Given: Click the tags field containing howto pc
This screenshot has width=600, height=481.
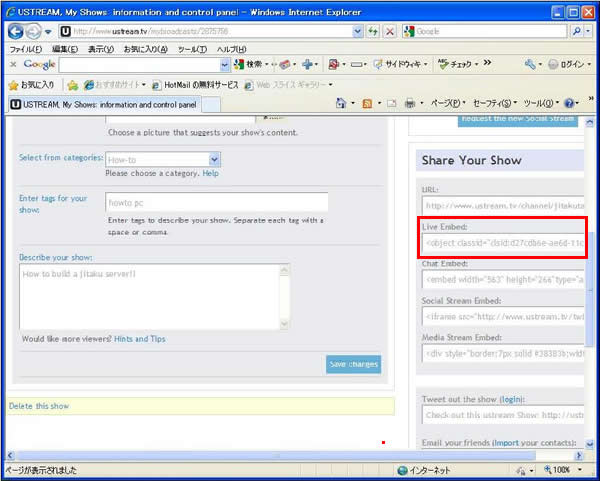Looking at the screenshot, I should pos(217,202).
